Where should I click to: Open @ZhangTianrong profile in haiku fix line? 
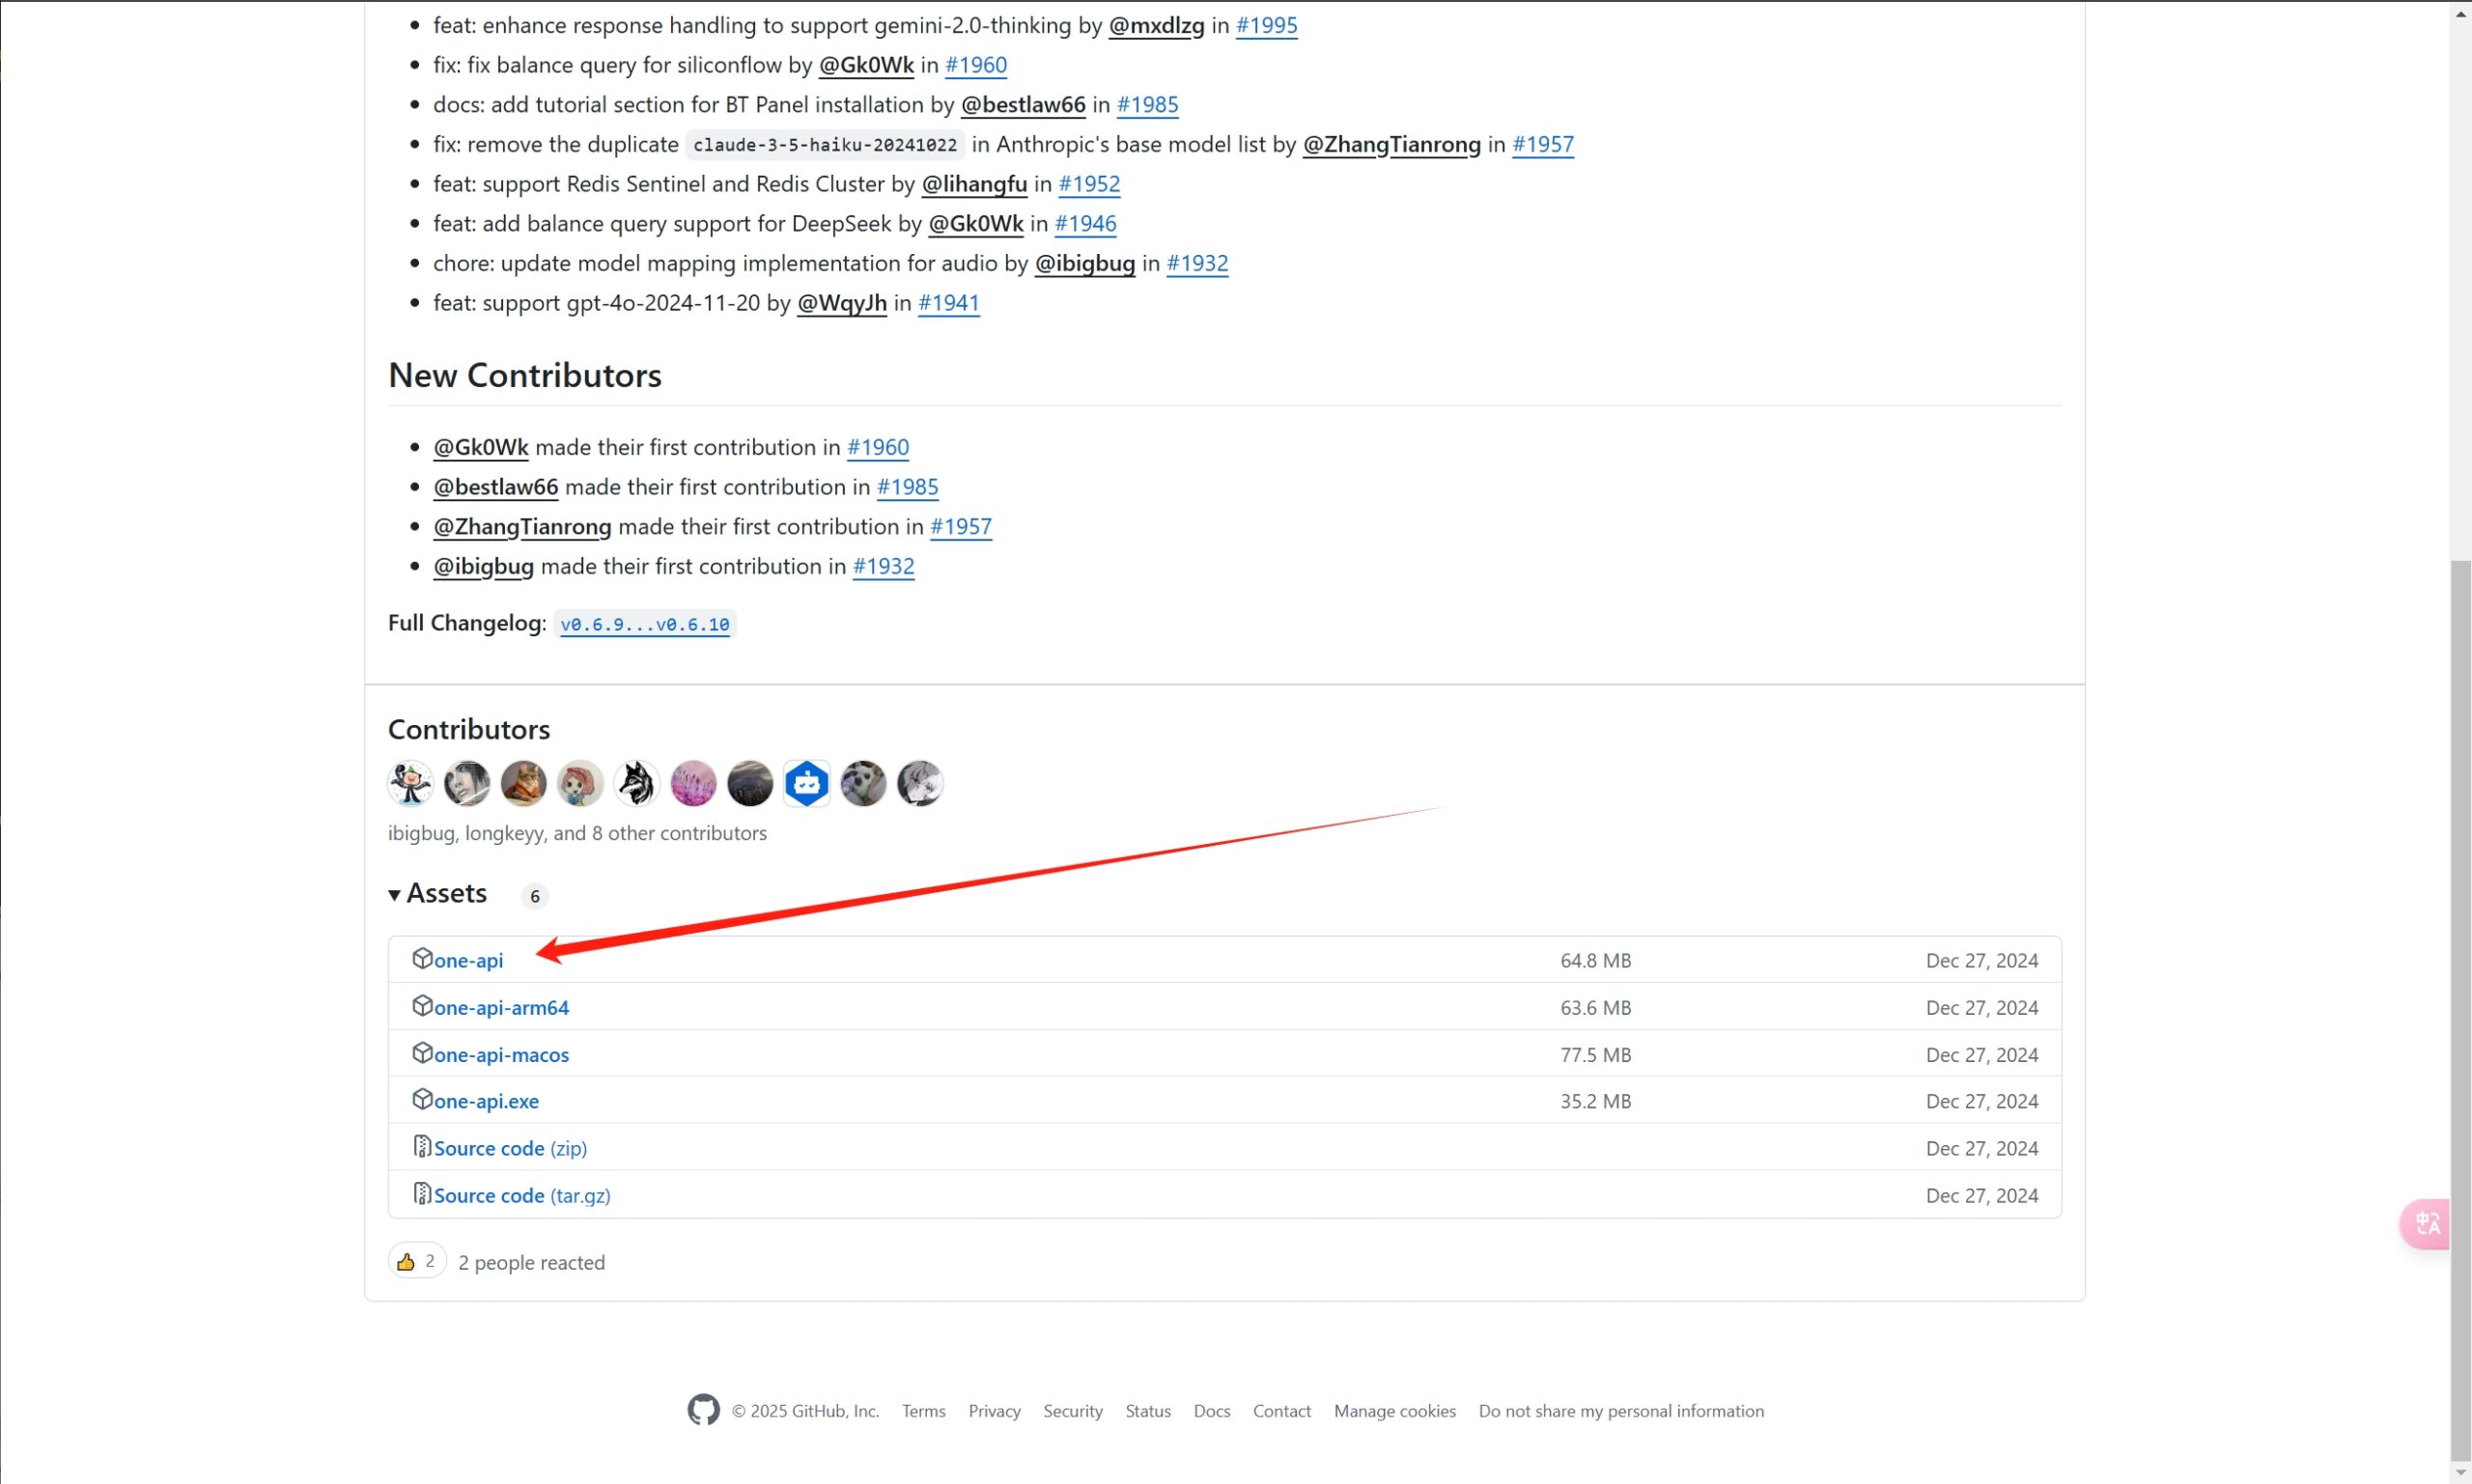[x=1391, y=144]
